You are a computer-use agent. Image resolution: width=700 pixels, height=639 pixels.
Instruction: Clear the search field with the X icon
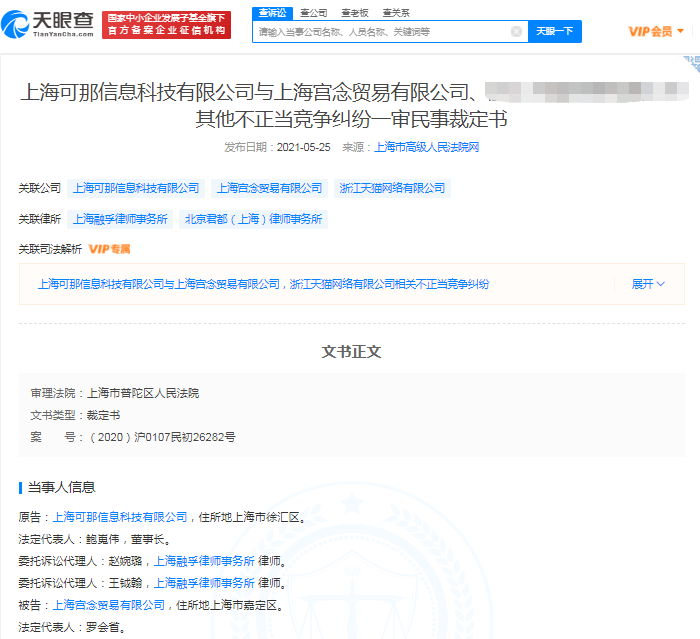click(x=516, y=31)
